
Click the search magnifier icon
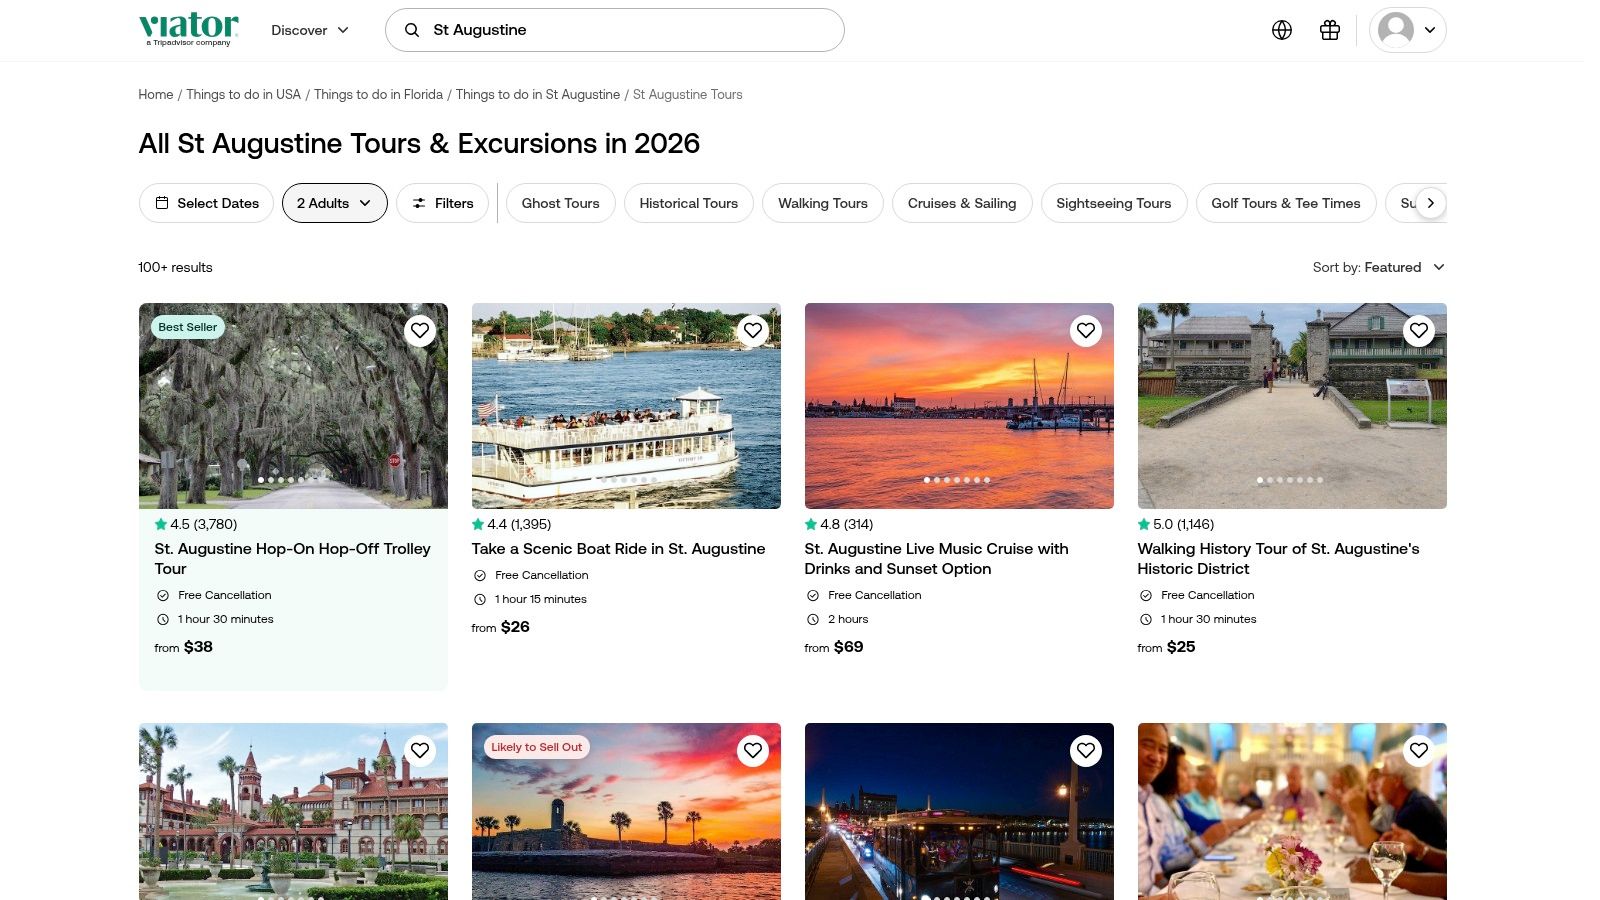pos(411,30)
